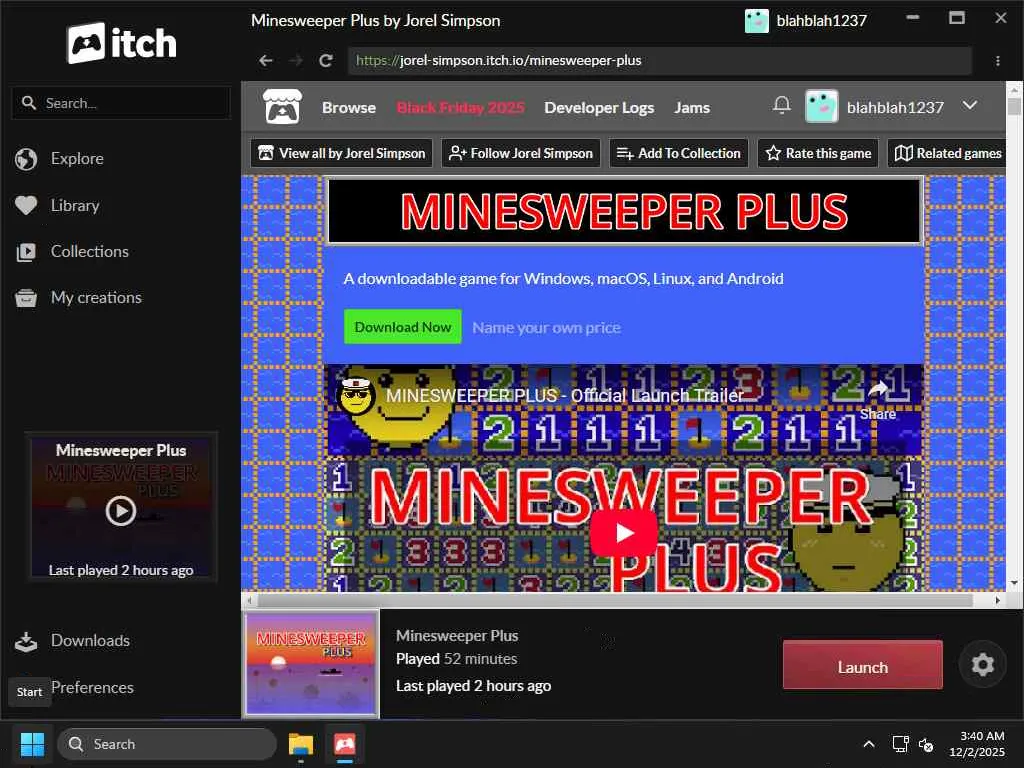Click the address bar URL field

pyautogui.click(x=660, y=61)
